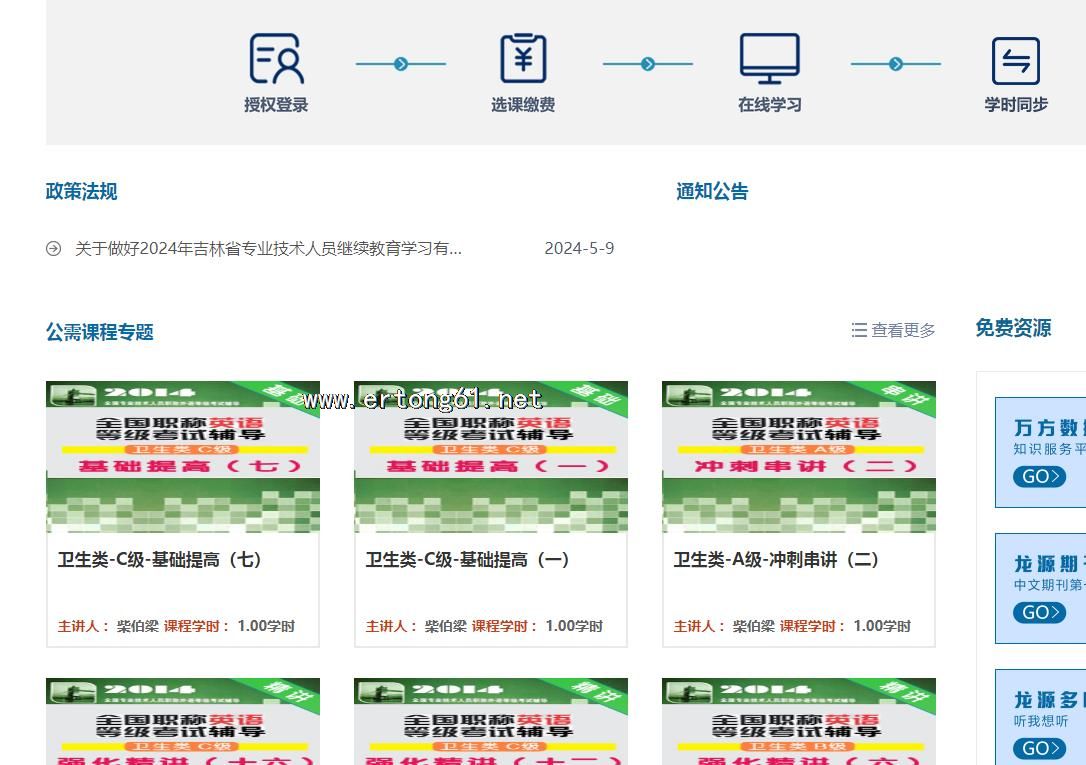Click the list icon next to 查看更多
The image size is (1086, 765).
(859, 330)
